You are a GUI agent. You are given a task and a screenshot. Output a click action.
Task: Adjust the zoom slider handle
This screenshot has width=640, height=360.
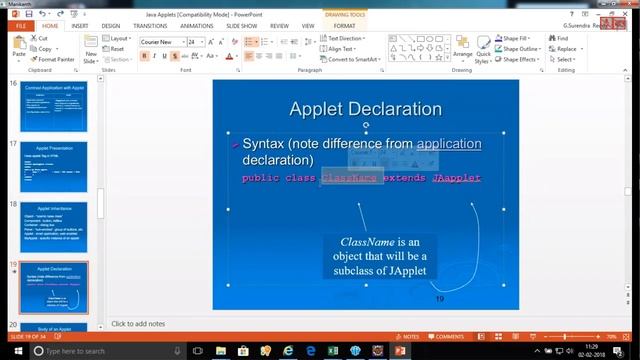pos(564,336)
